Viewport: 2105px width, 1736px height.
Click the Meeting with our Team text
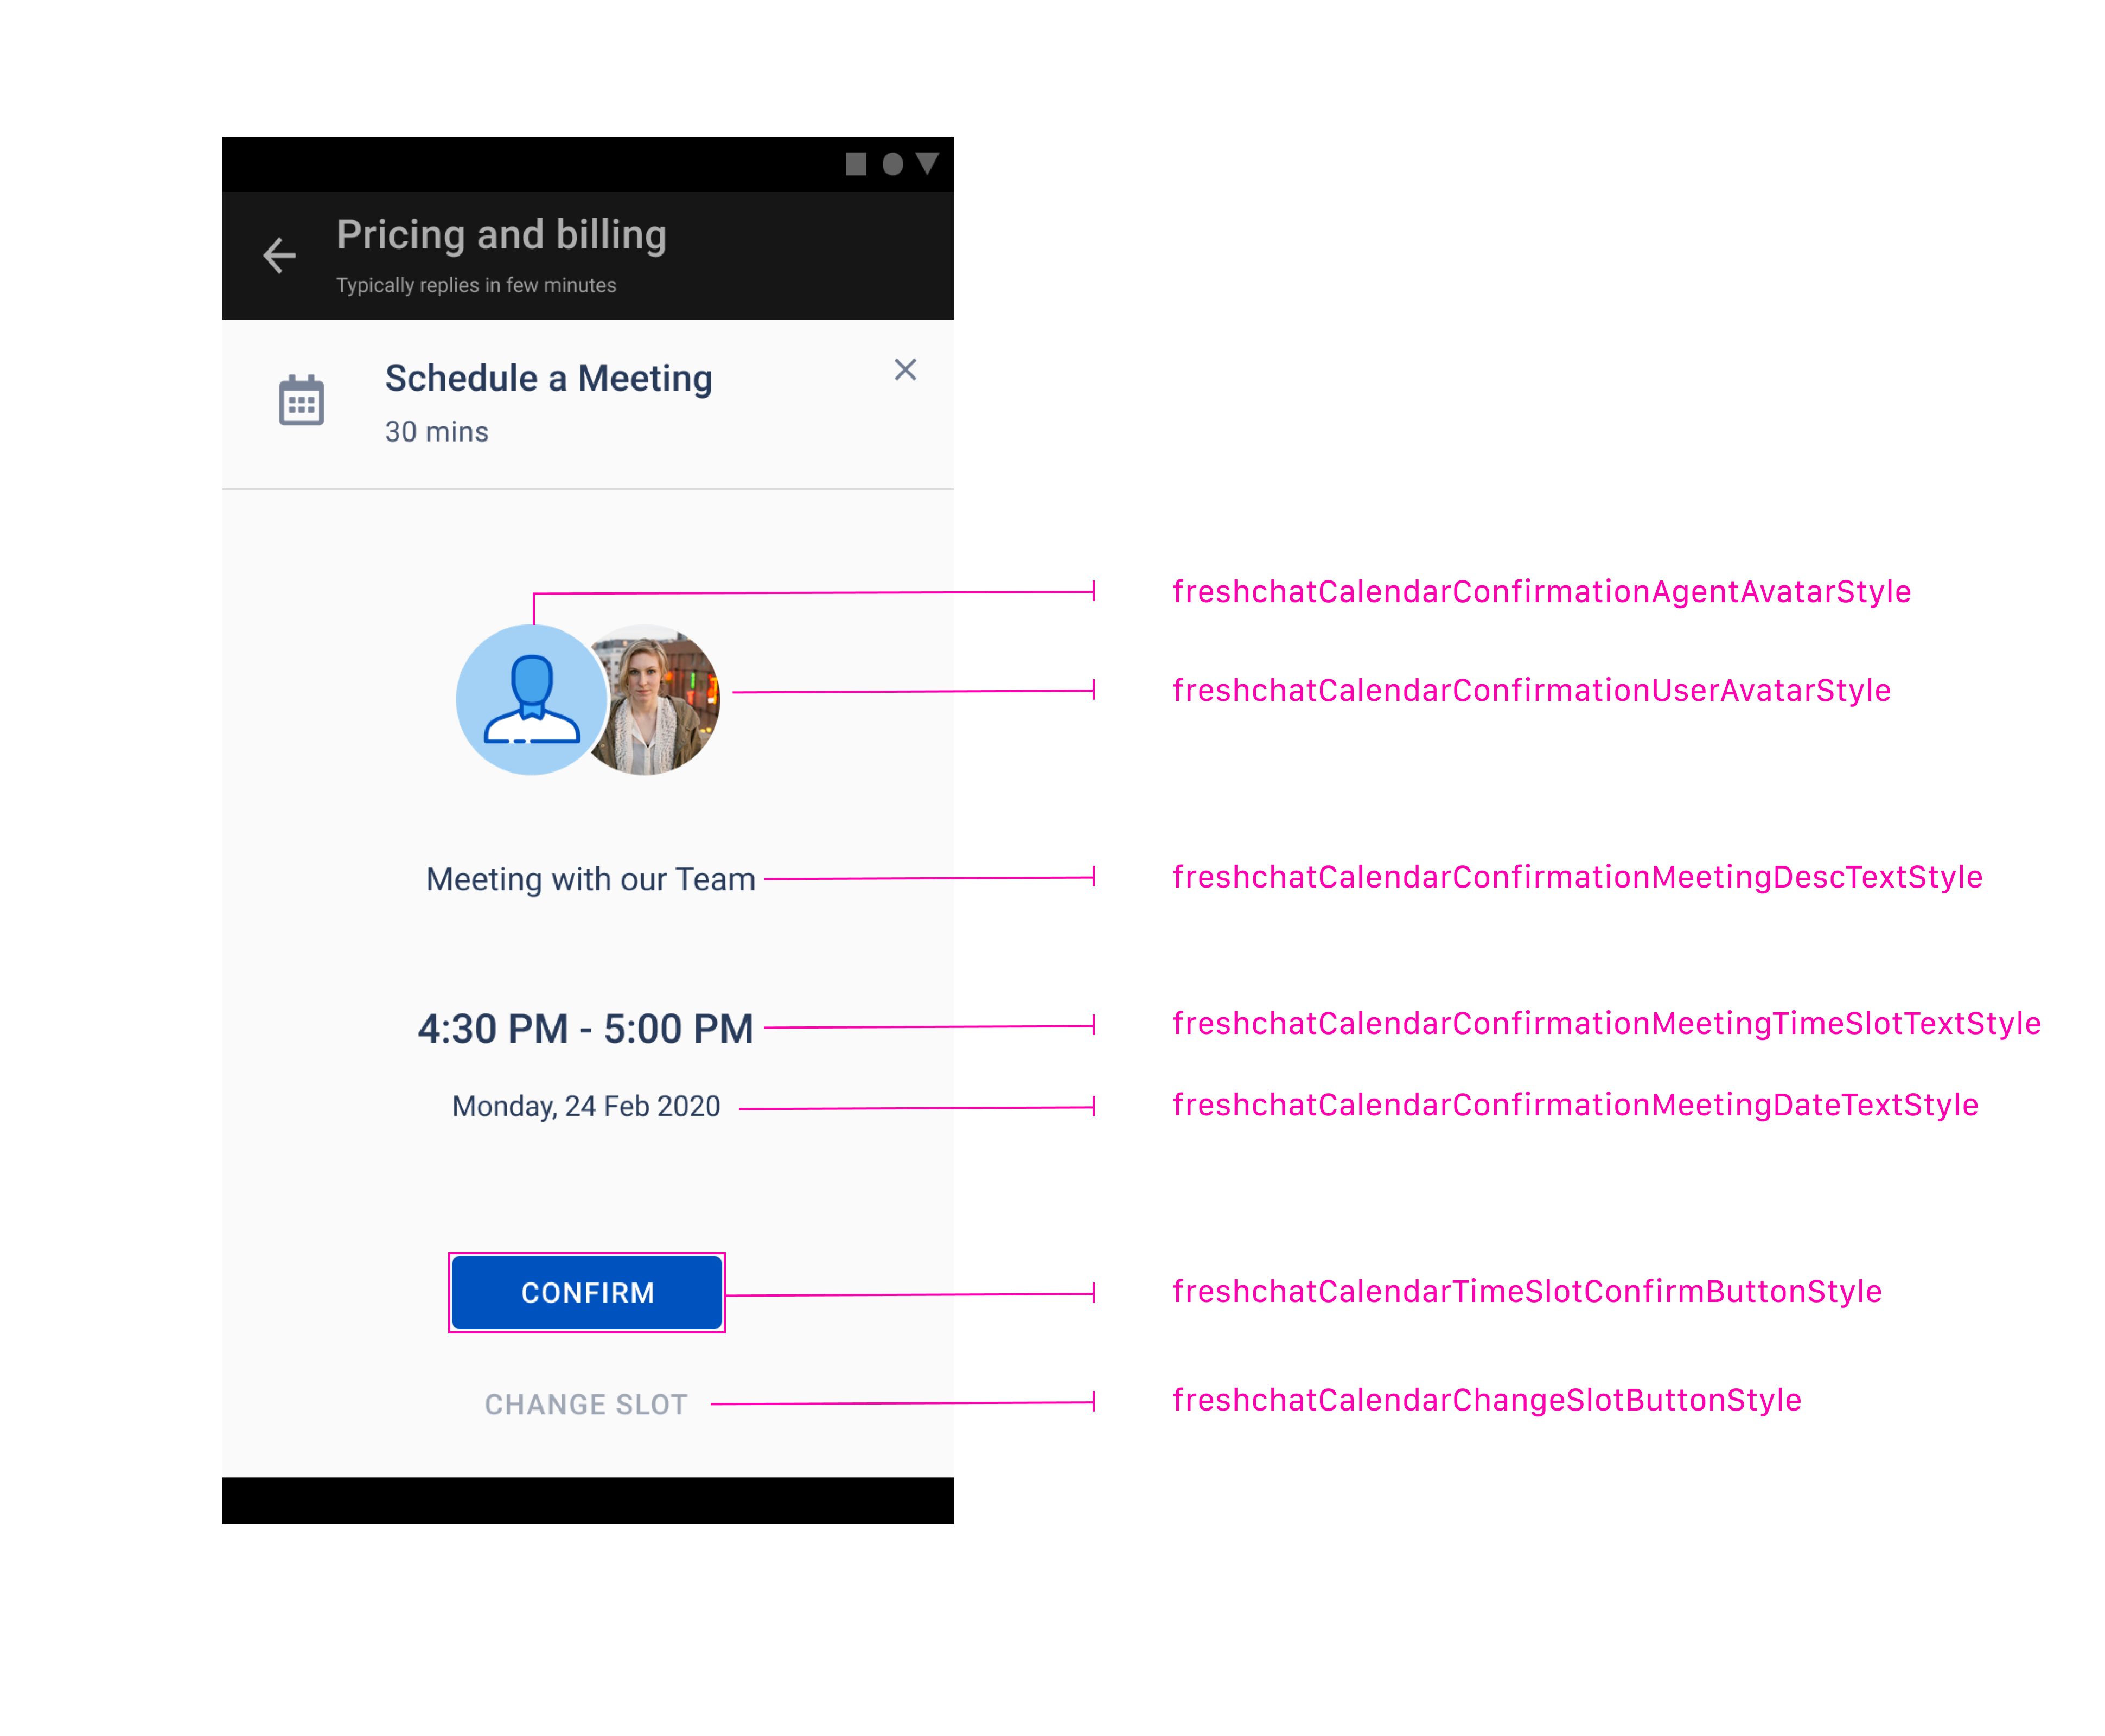590,878
